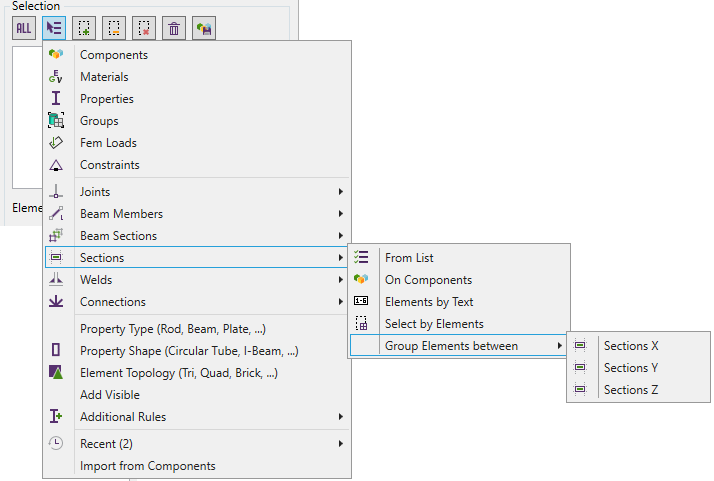Click Property Shape menu entry

[189, 351]
